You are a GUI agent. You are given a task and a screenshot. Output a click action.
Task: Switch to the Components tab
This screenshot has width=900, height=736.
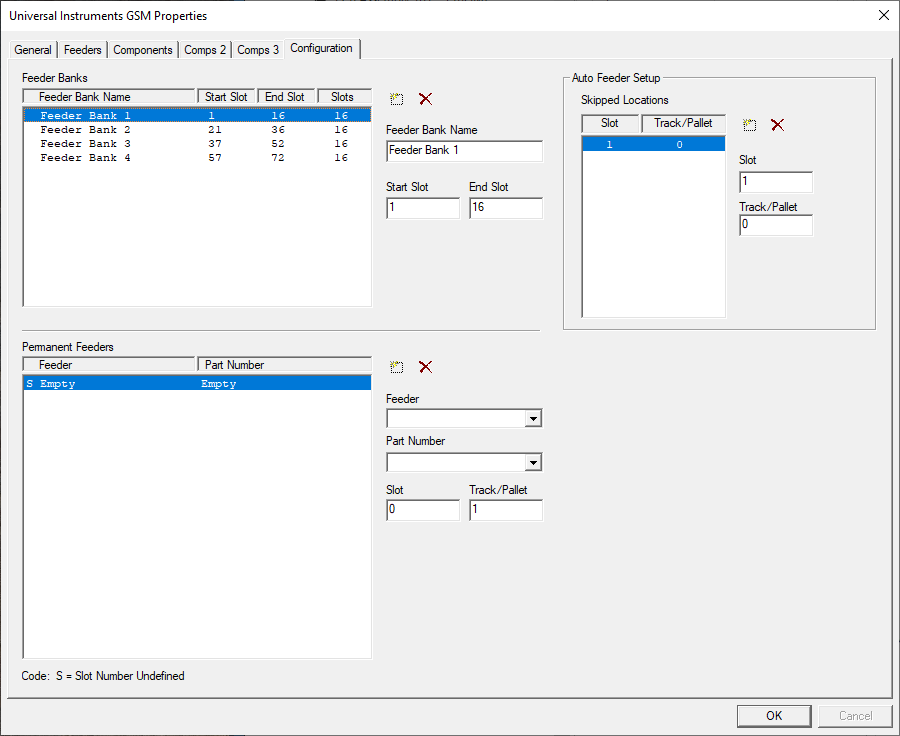[x=142, y=48]
